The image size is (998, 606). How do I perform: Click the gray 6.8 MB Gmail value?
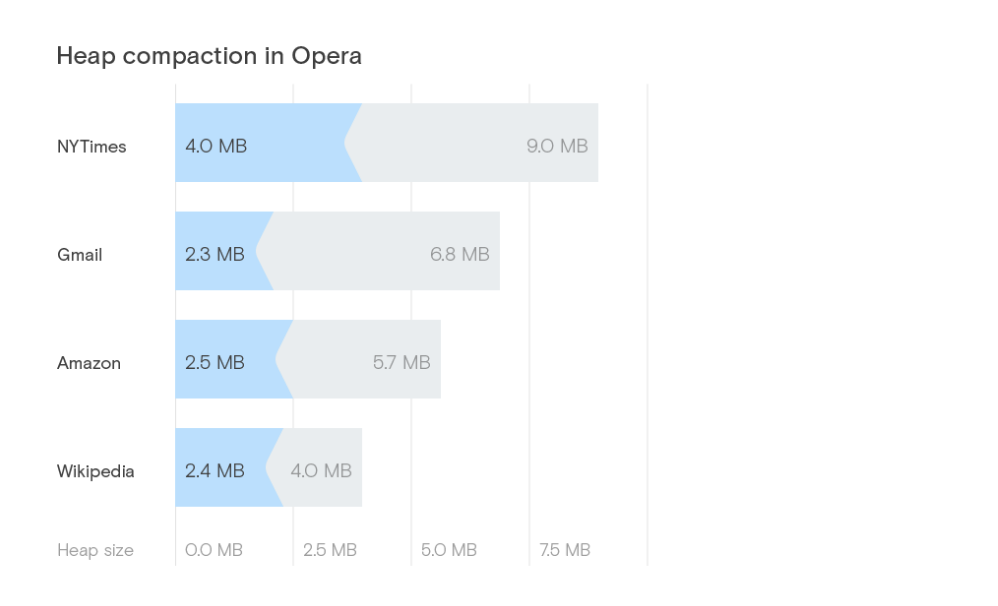pyautogui.click(x=460, y=255)
